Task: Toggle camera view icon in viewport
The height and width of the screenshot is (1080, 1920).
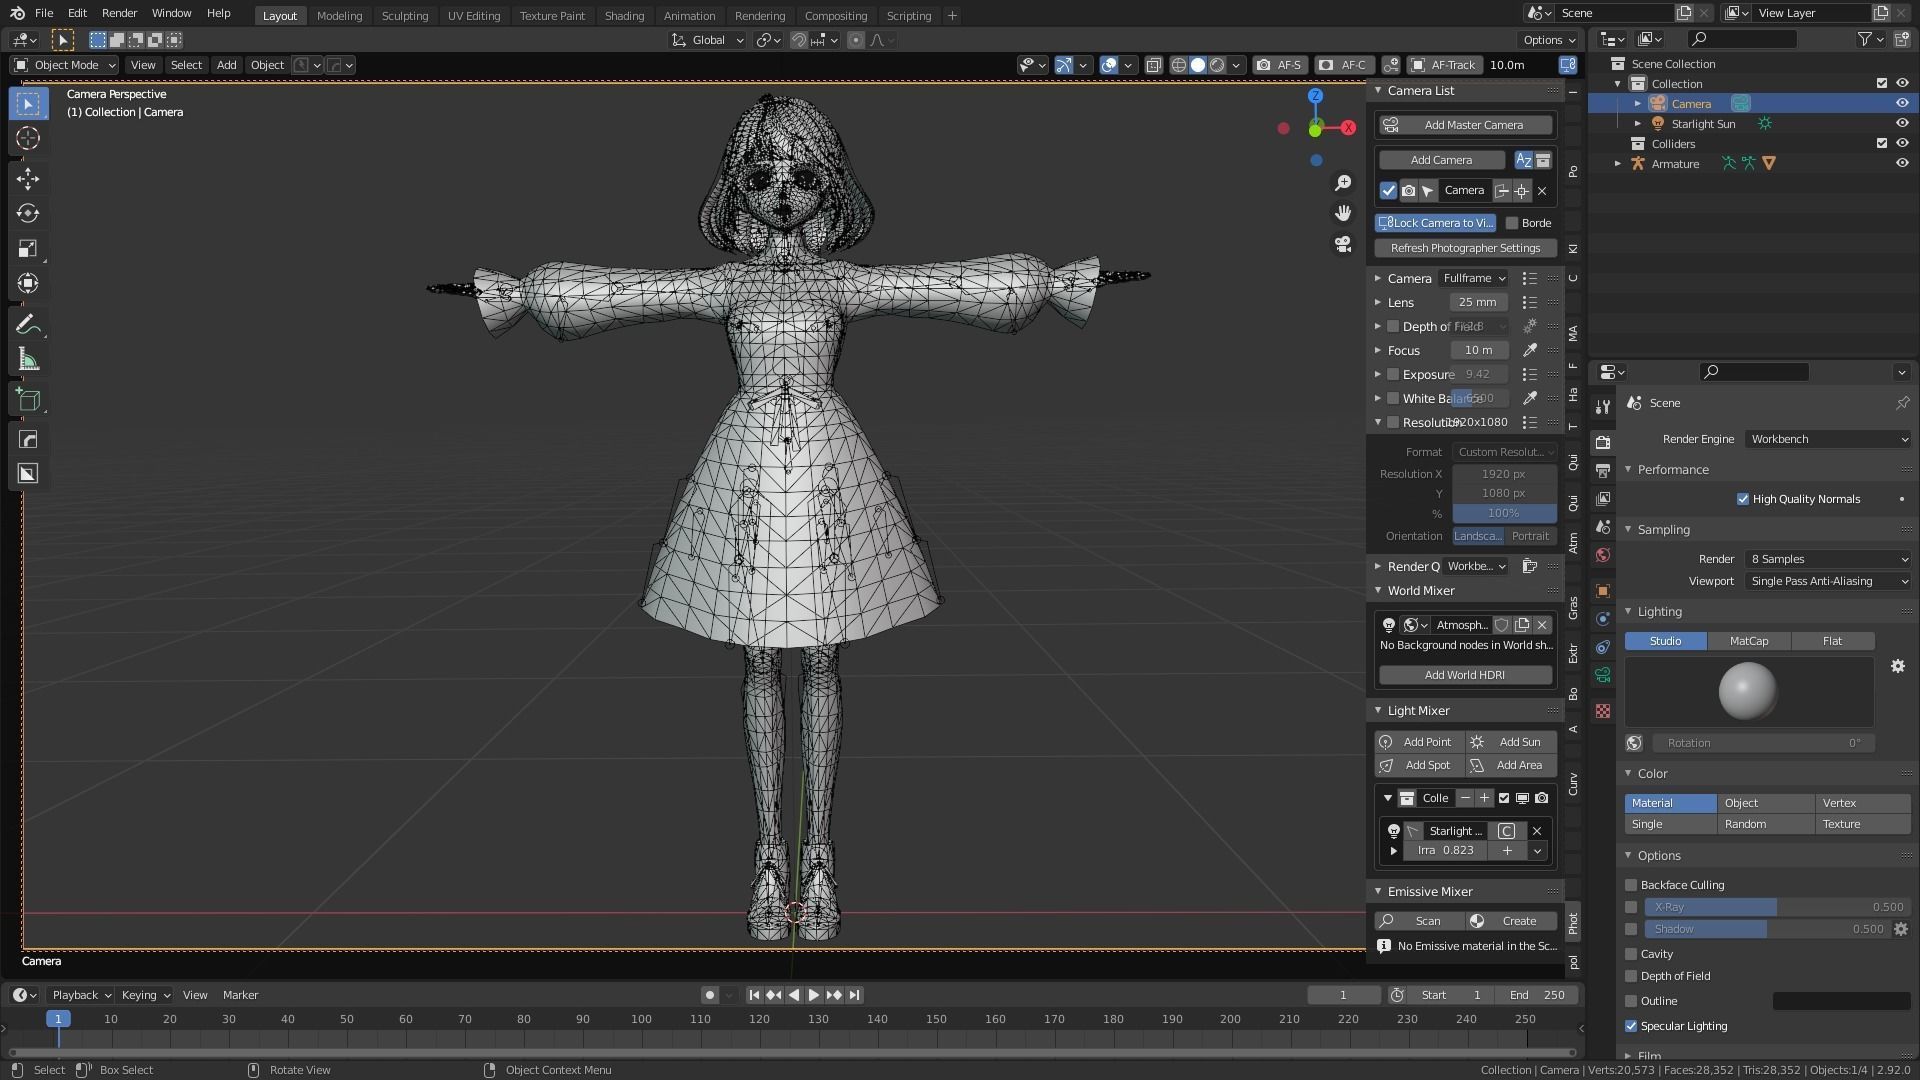Action: (x=1343, y=244)
